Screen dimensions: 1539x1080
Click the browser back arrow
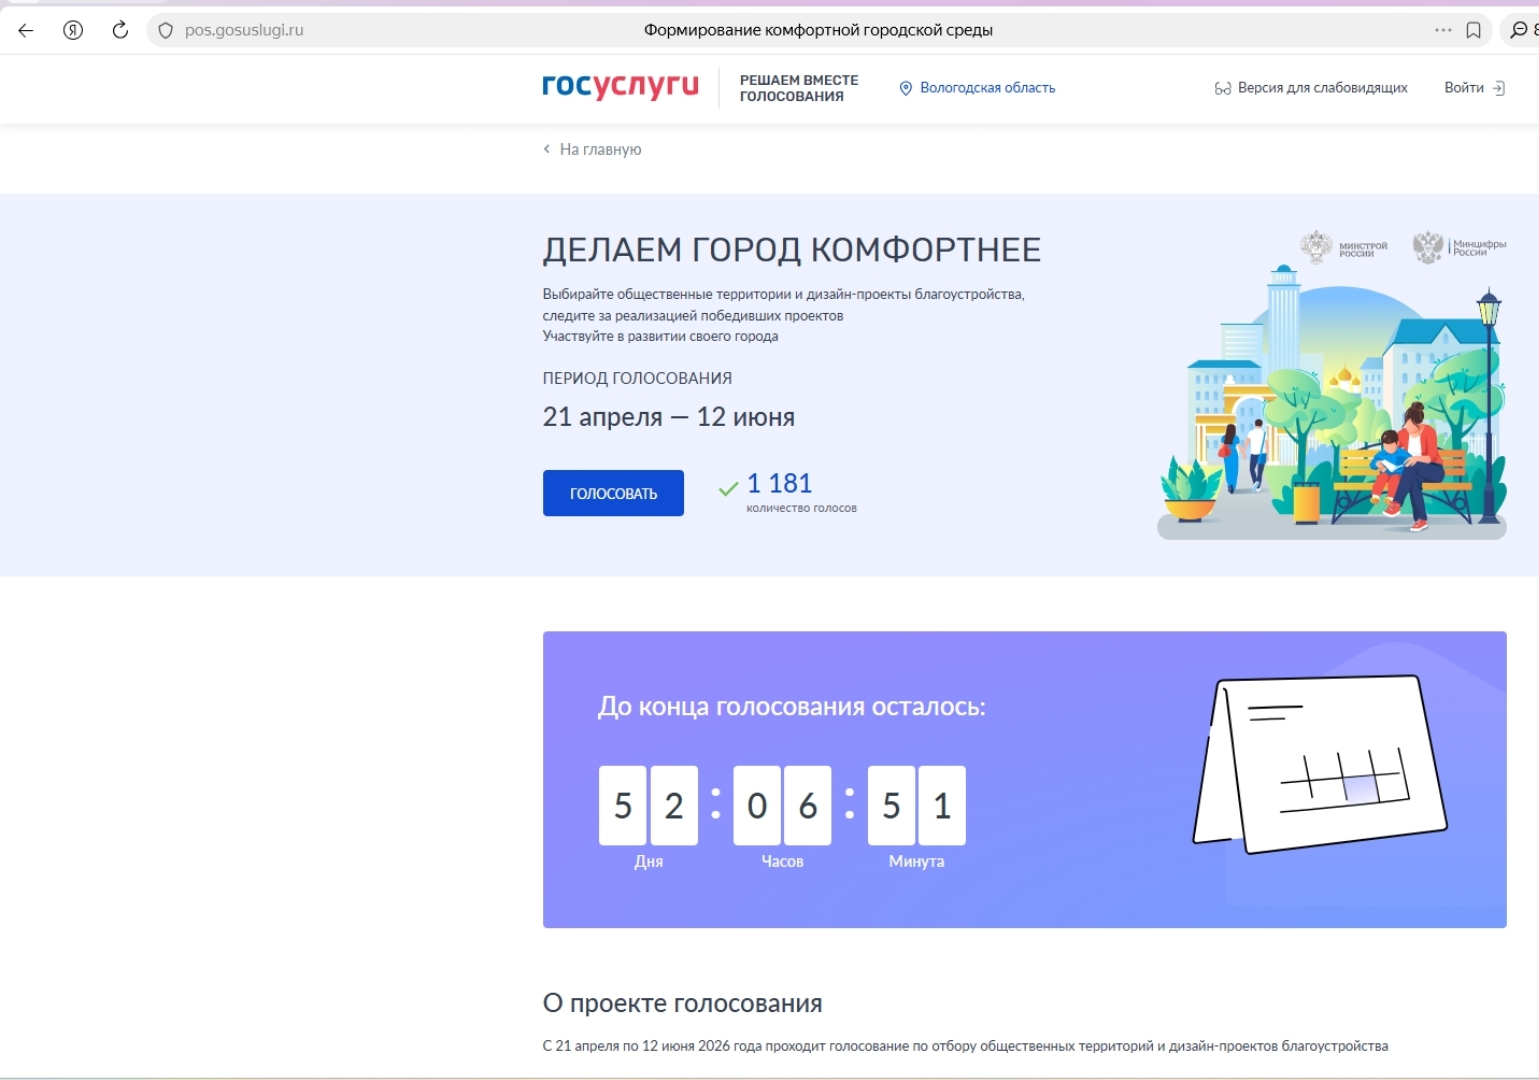click(x=26, y=30)
